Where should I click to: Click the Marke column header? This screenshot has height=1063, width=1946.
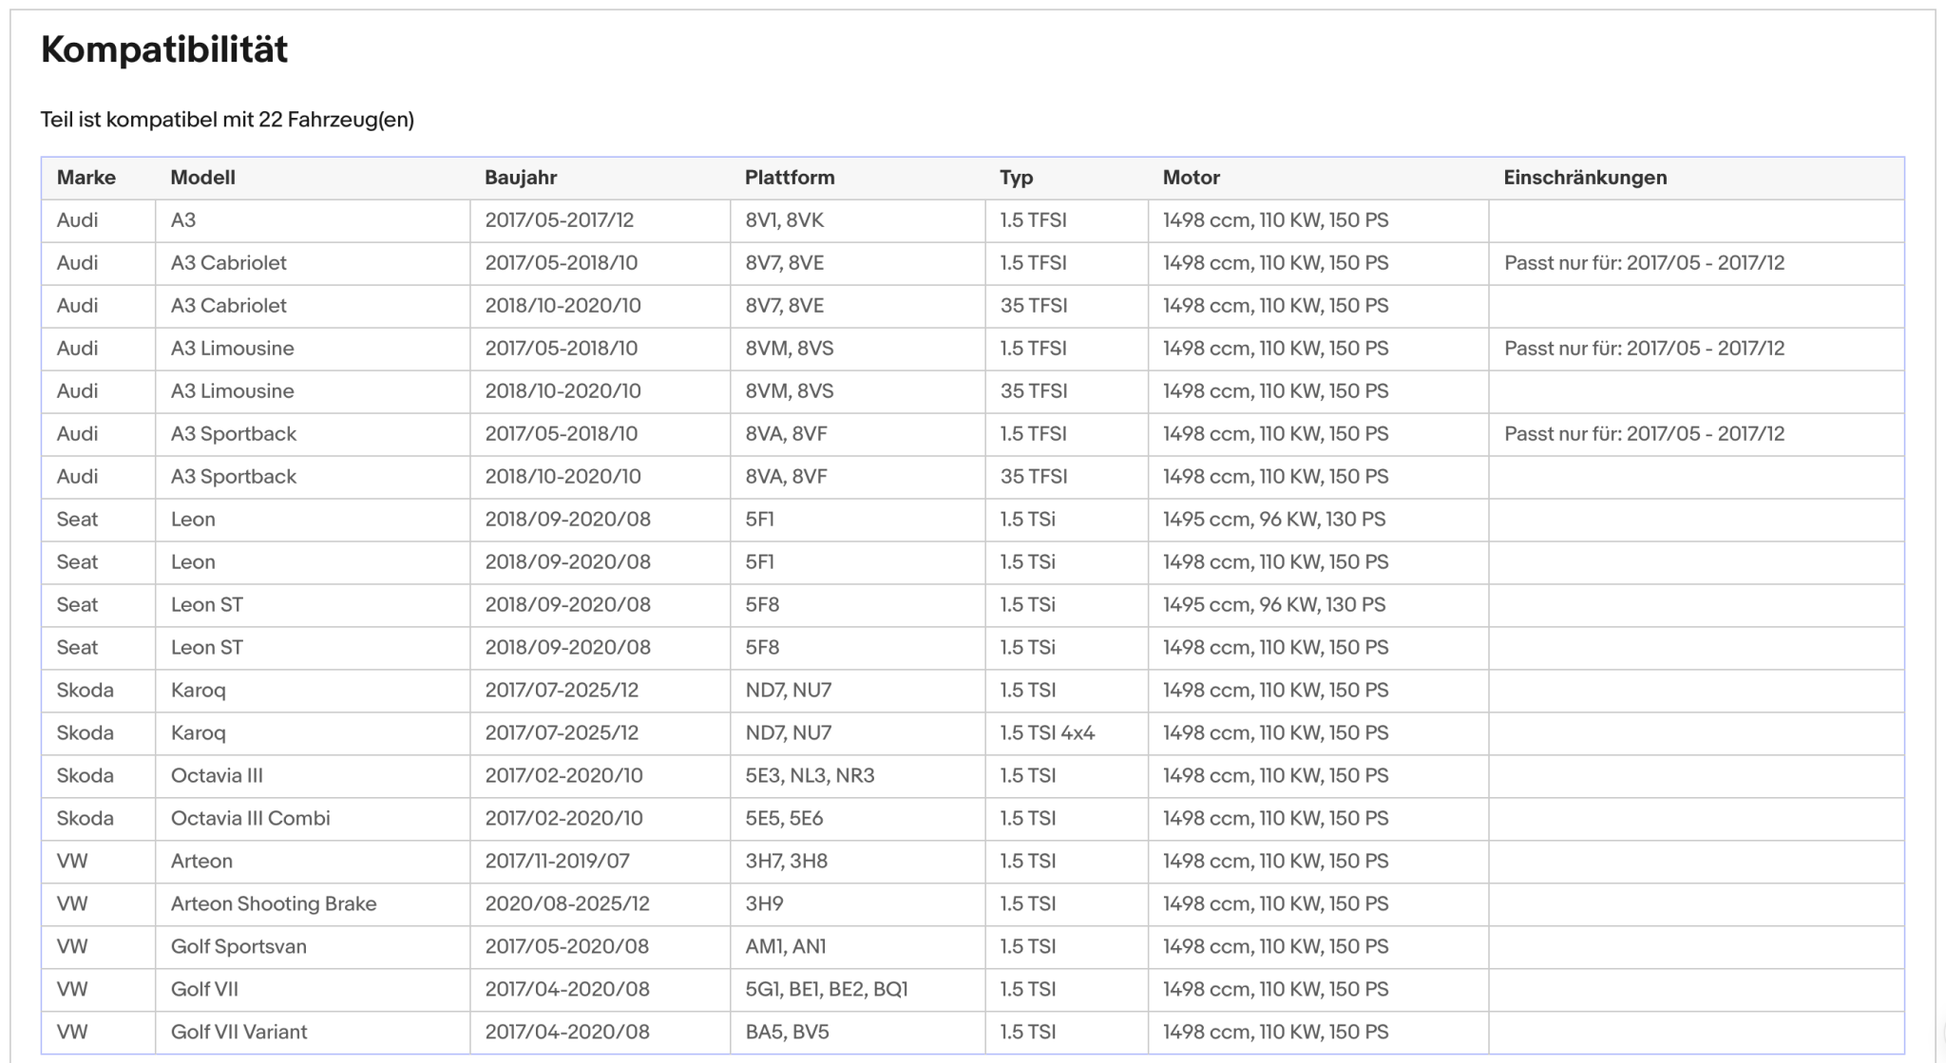(86, 178)
